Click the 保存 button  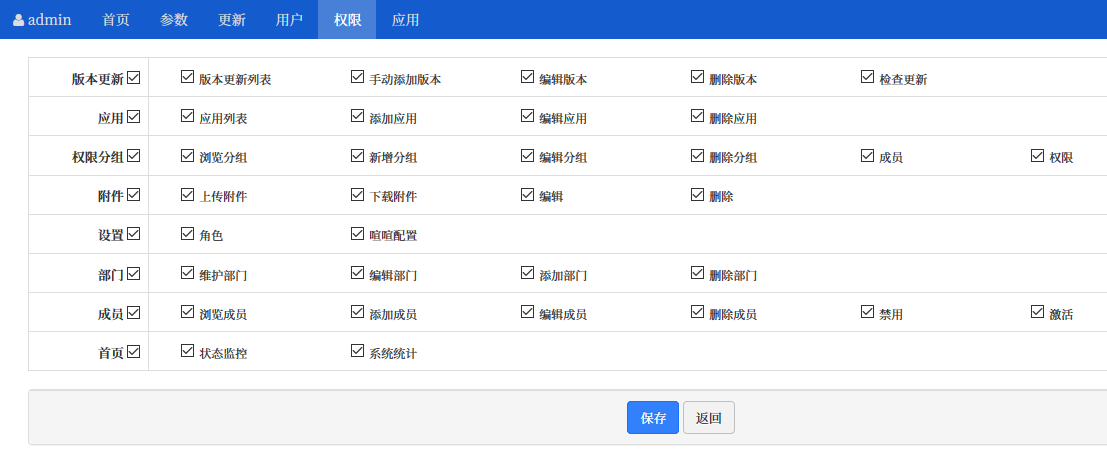(x=653, y=418)
